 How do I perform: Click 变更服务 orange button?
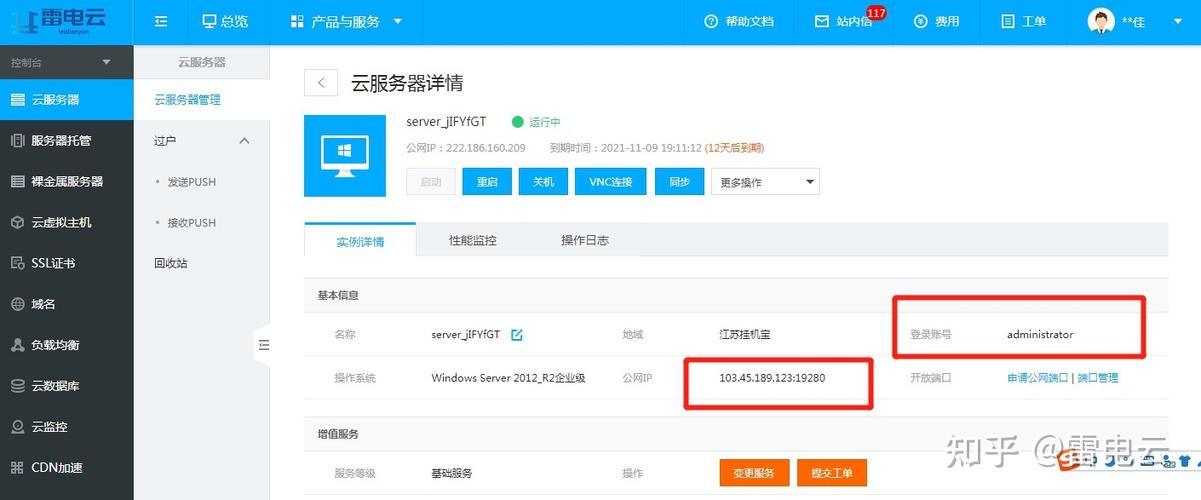(x=754, y=473)
